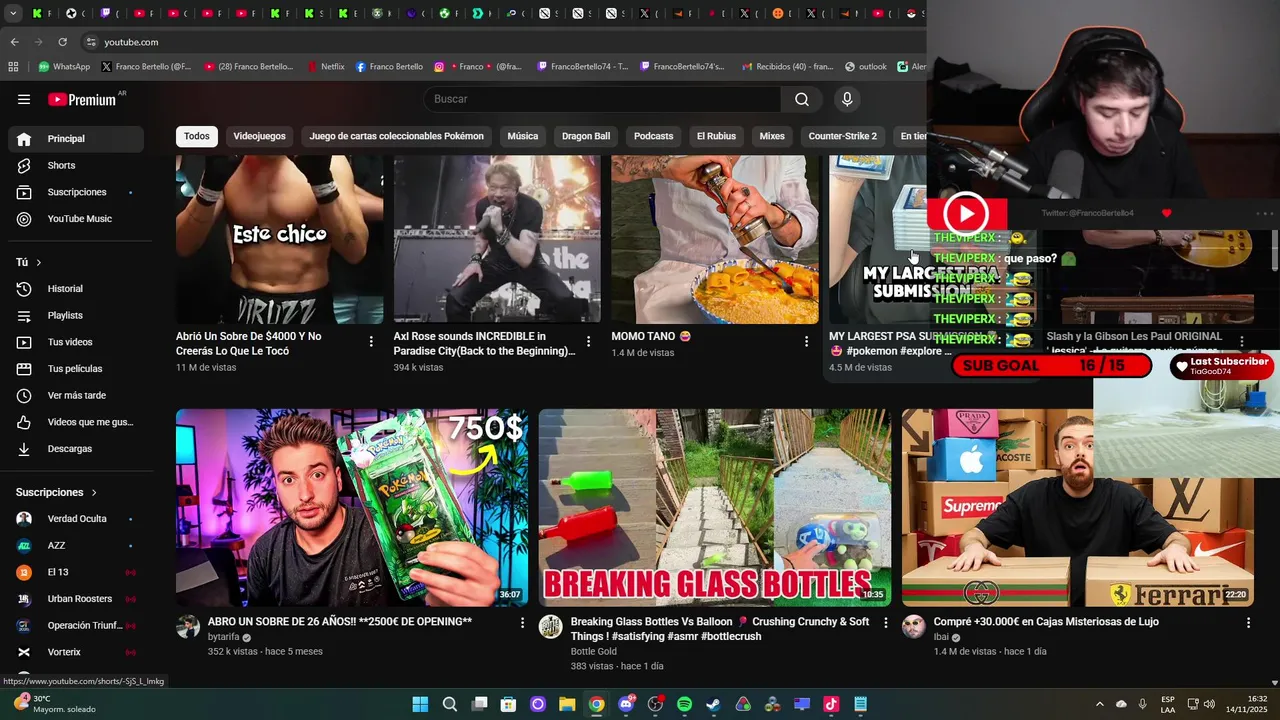Open options for Cajas Misteriosas de Lujo video
Screen dimensions: 1280x720
click(1248, 623)
